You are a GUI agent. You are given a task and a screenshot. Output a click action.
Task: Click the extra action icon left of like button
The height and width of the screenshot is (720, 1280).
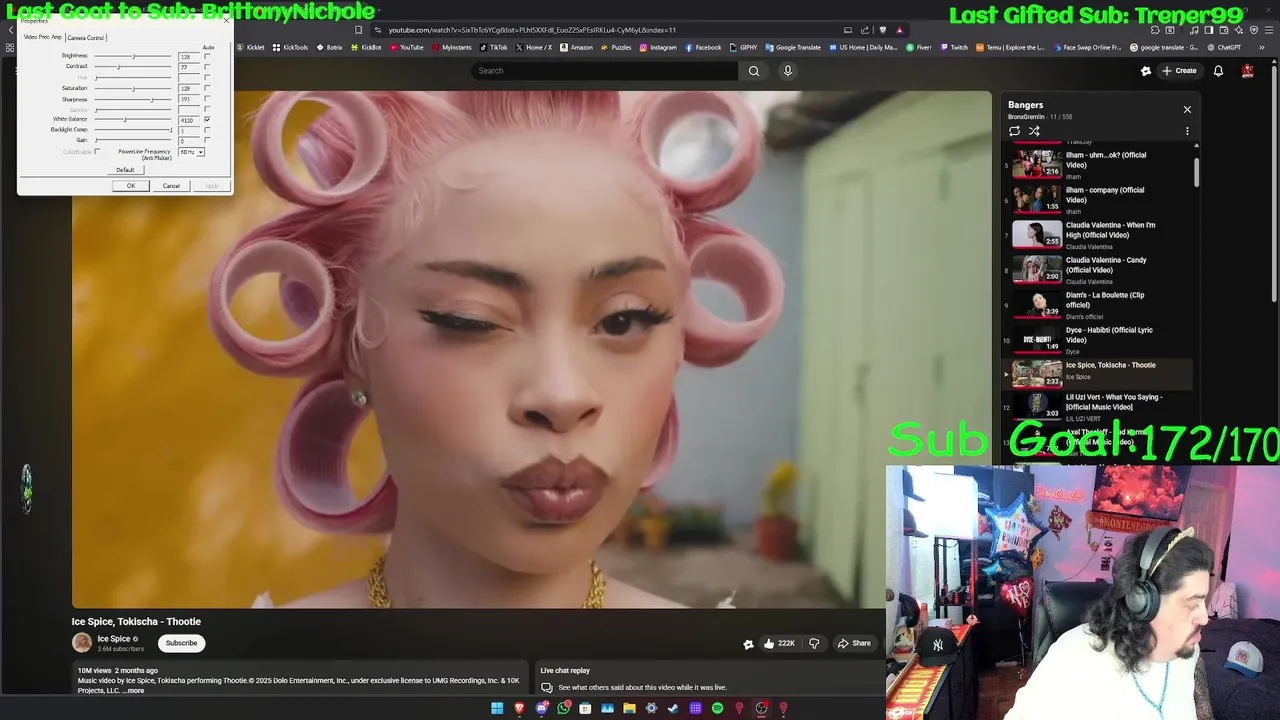[748, 644]
